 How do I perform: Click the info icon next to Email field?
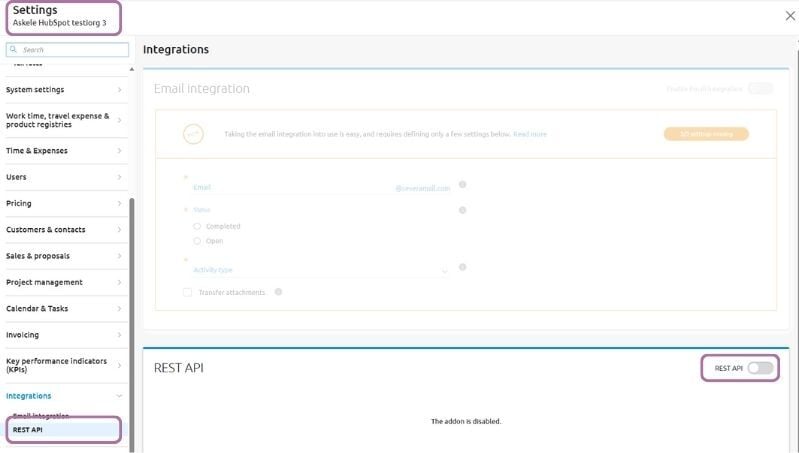(463, 184)
